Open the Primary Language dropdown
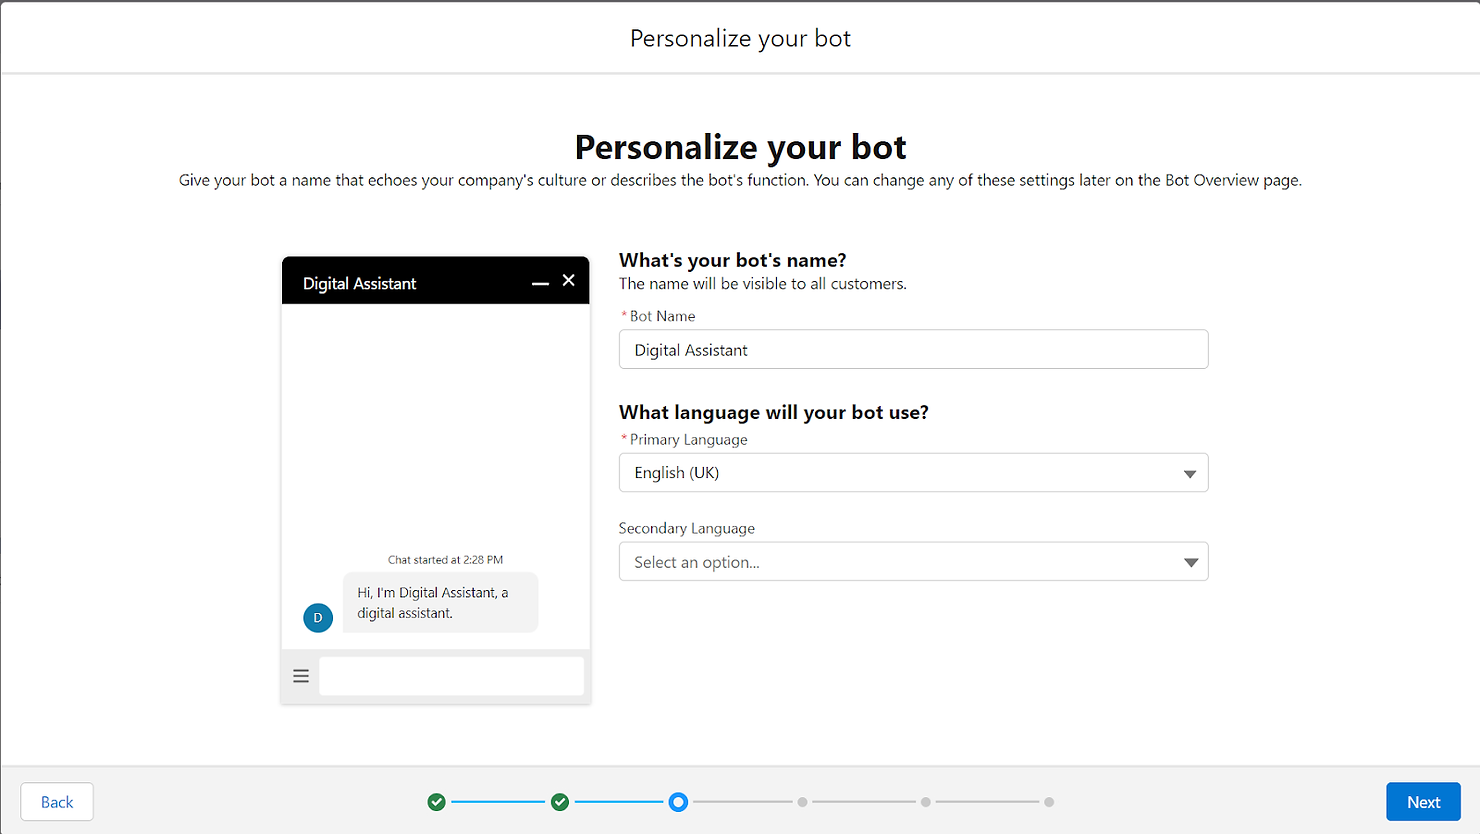Viewport: 1480px width, 834px height. [x=913, y=473]
